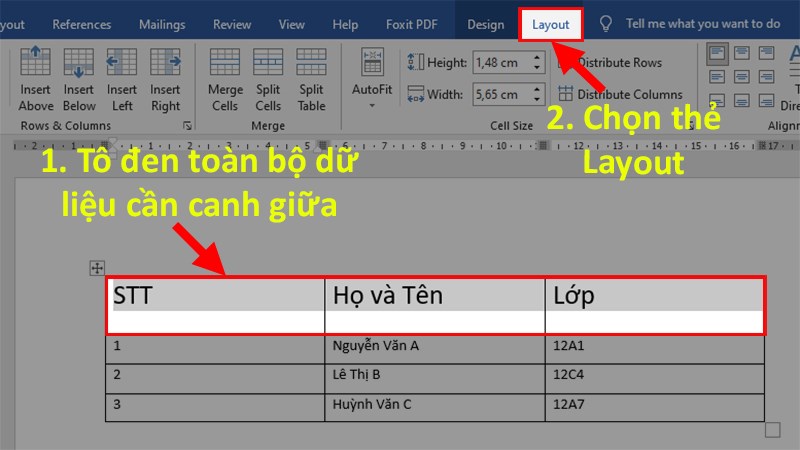
Task: Open the AutoFit dropdown menu
Action: (x=372, y=79)
